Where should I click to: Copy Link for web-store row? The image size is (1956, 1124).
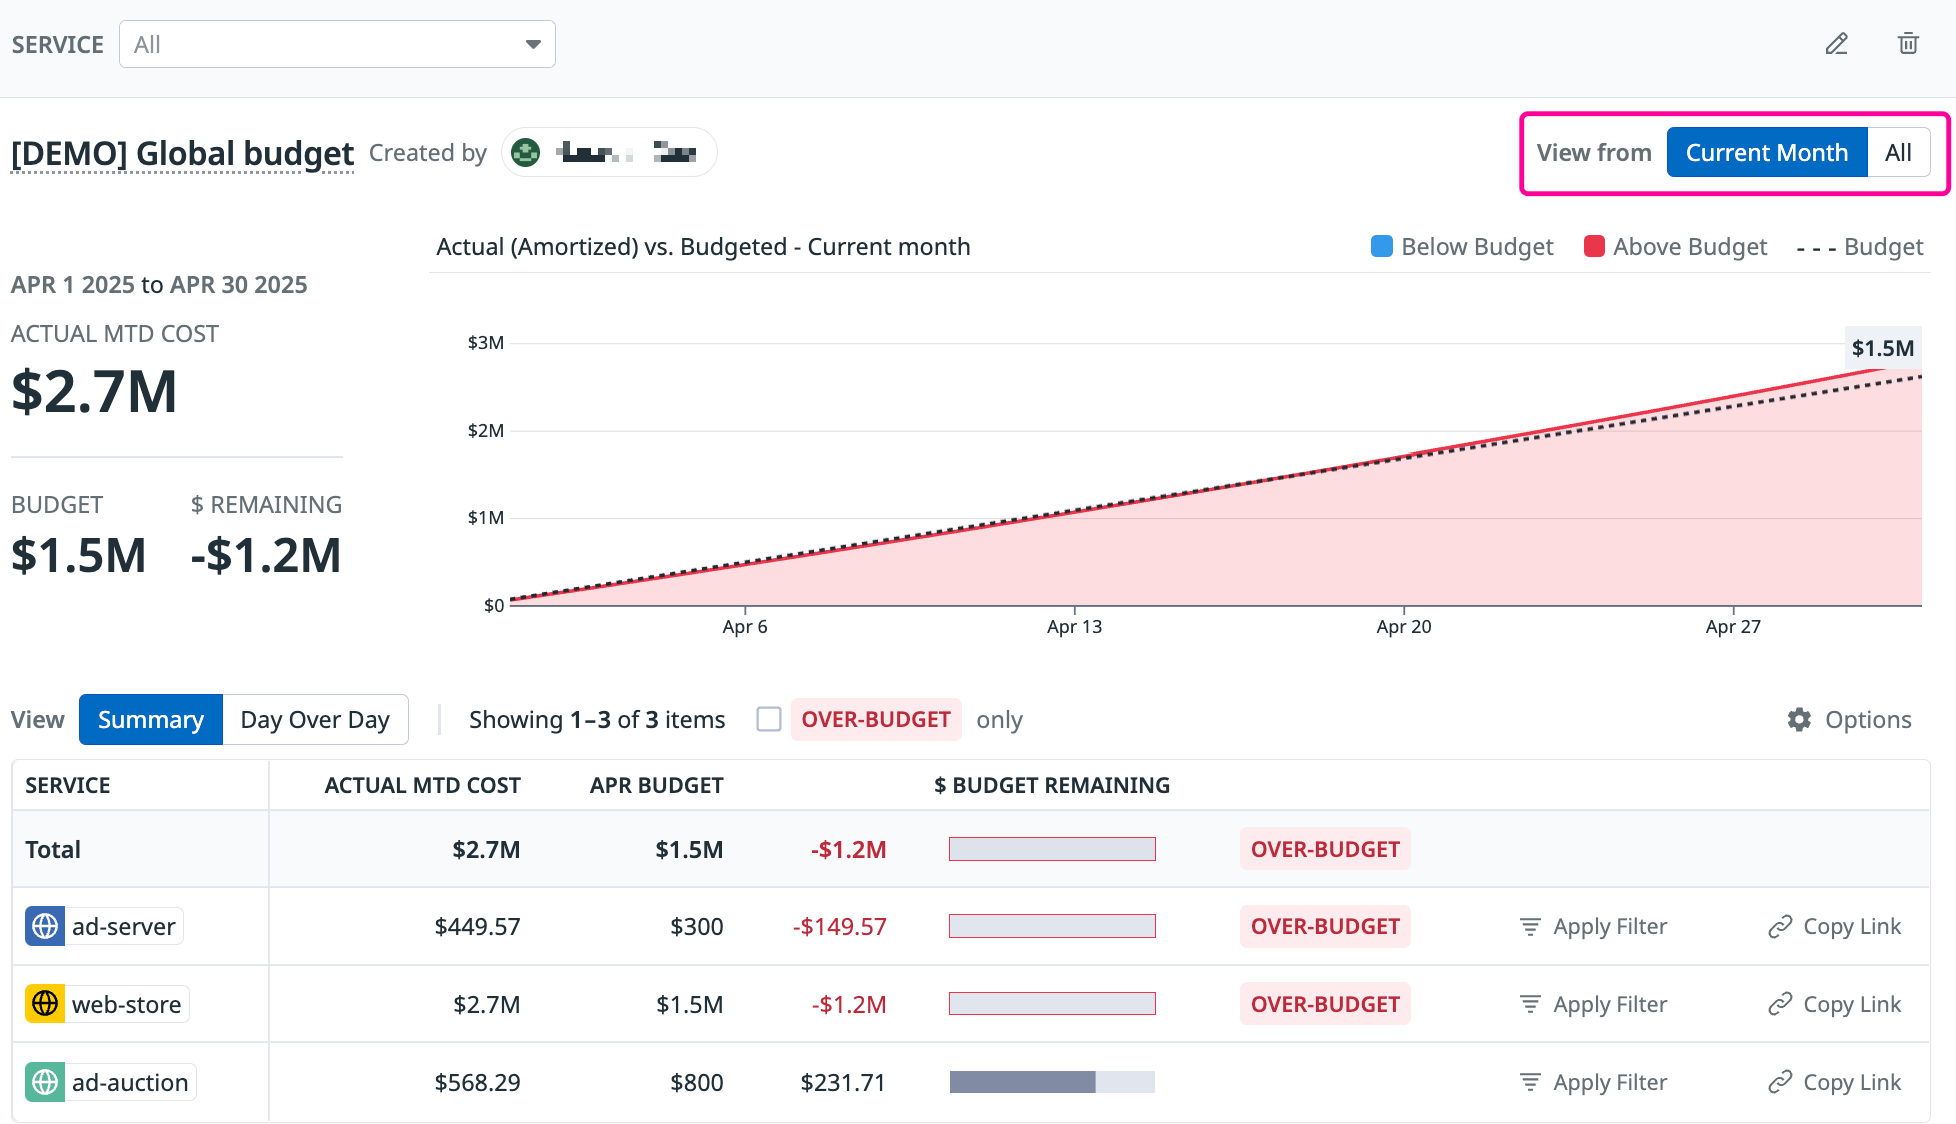(x=1834, y=1004)
